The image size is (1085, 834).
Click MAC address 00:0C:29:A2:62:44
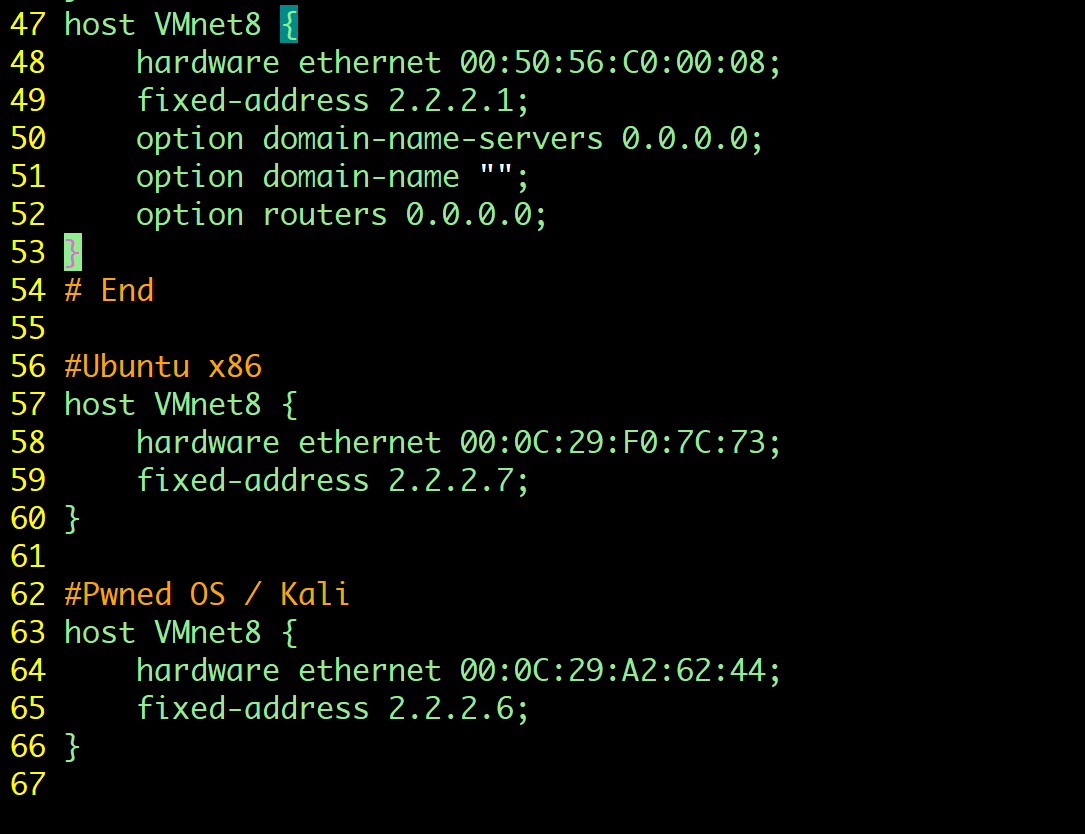point(619,670)
